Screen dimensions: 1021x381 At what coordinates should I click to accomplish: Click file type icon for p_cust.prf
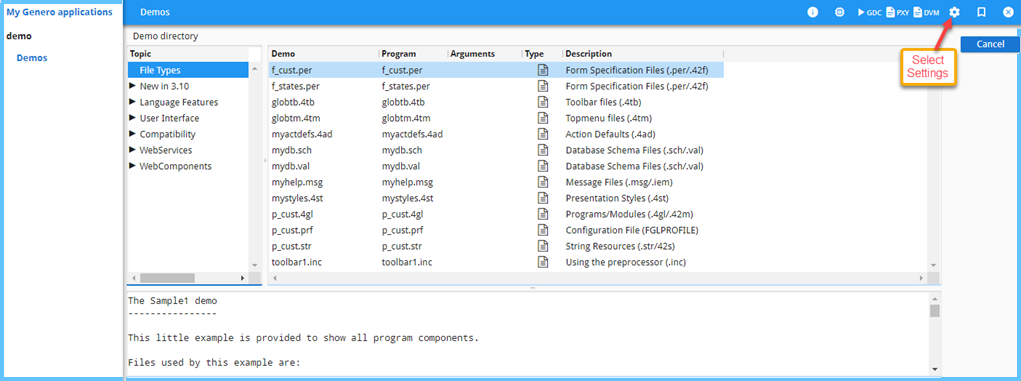point(542,230)
